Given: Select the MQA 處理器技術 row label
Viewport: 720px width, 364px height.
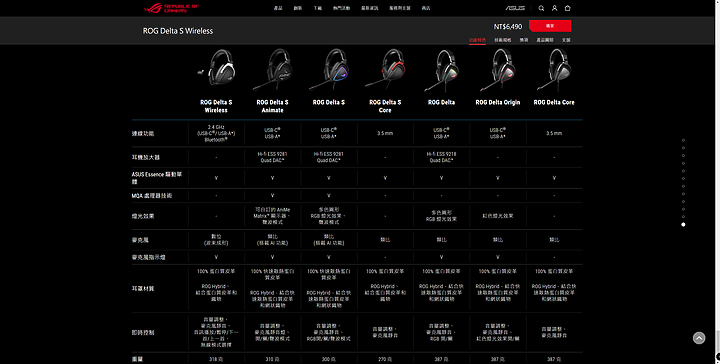Looking at the screenshot, I should [x=152, y=196].
